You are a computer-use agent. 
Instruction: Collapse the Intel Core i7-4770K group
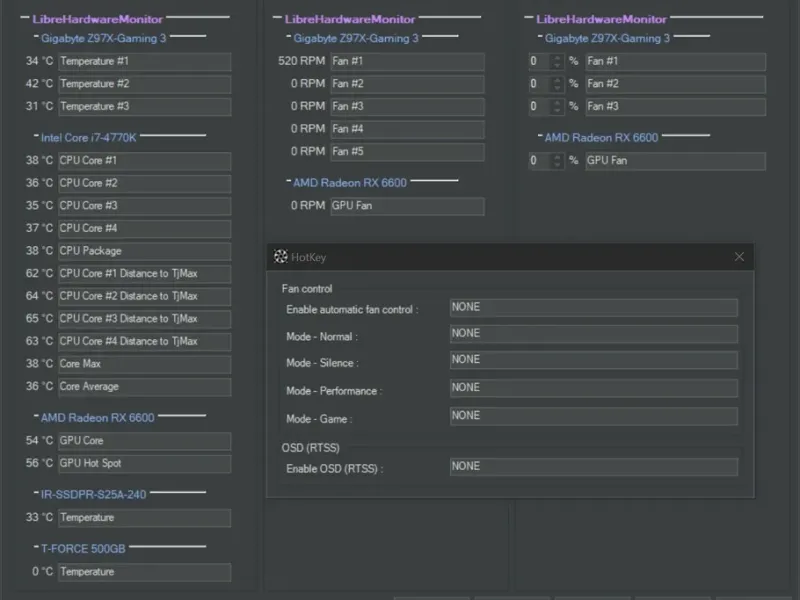pos(36,136)
